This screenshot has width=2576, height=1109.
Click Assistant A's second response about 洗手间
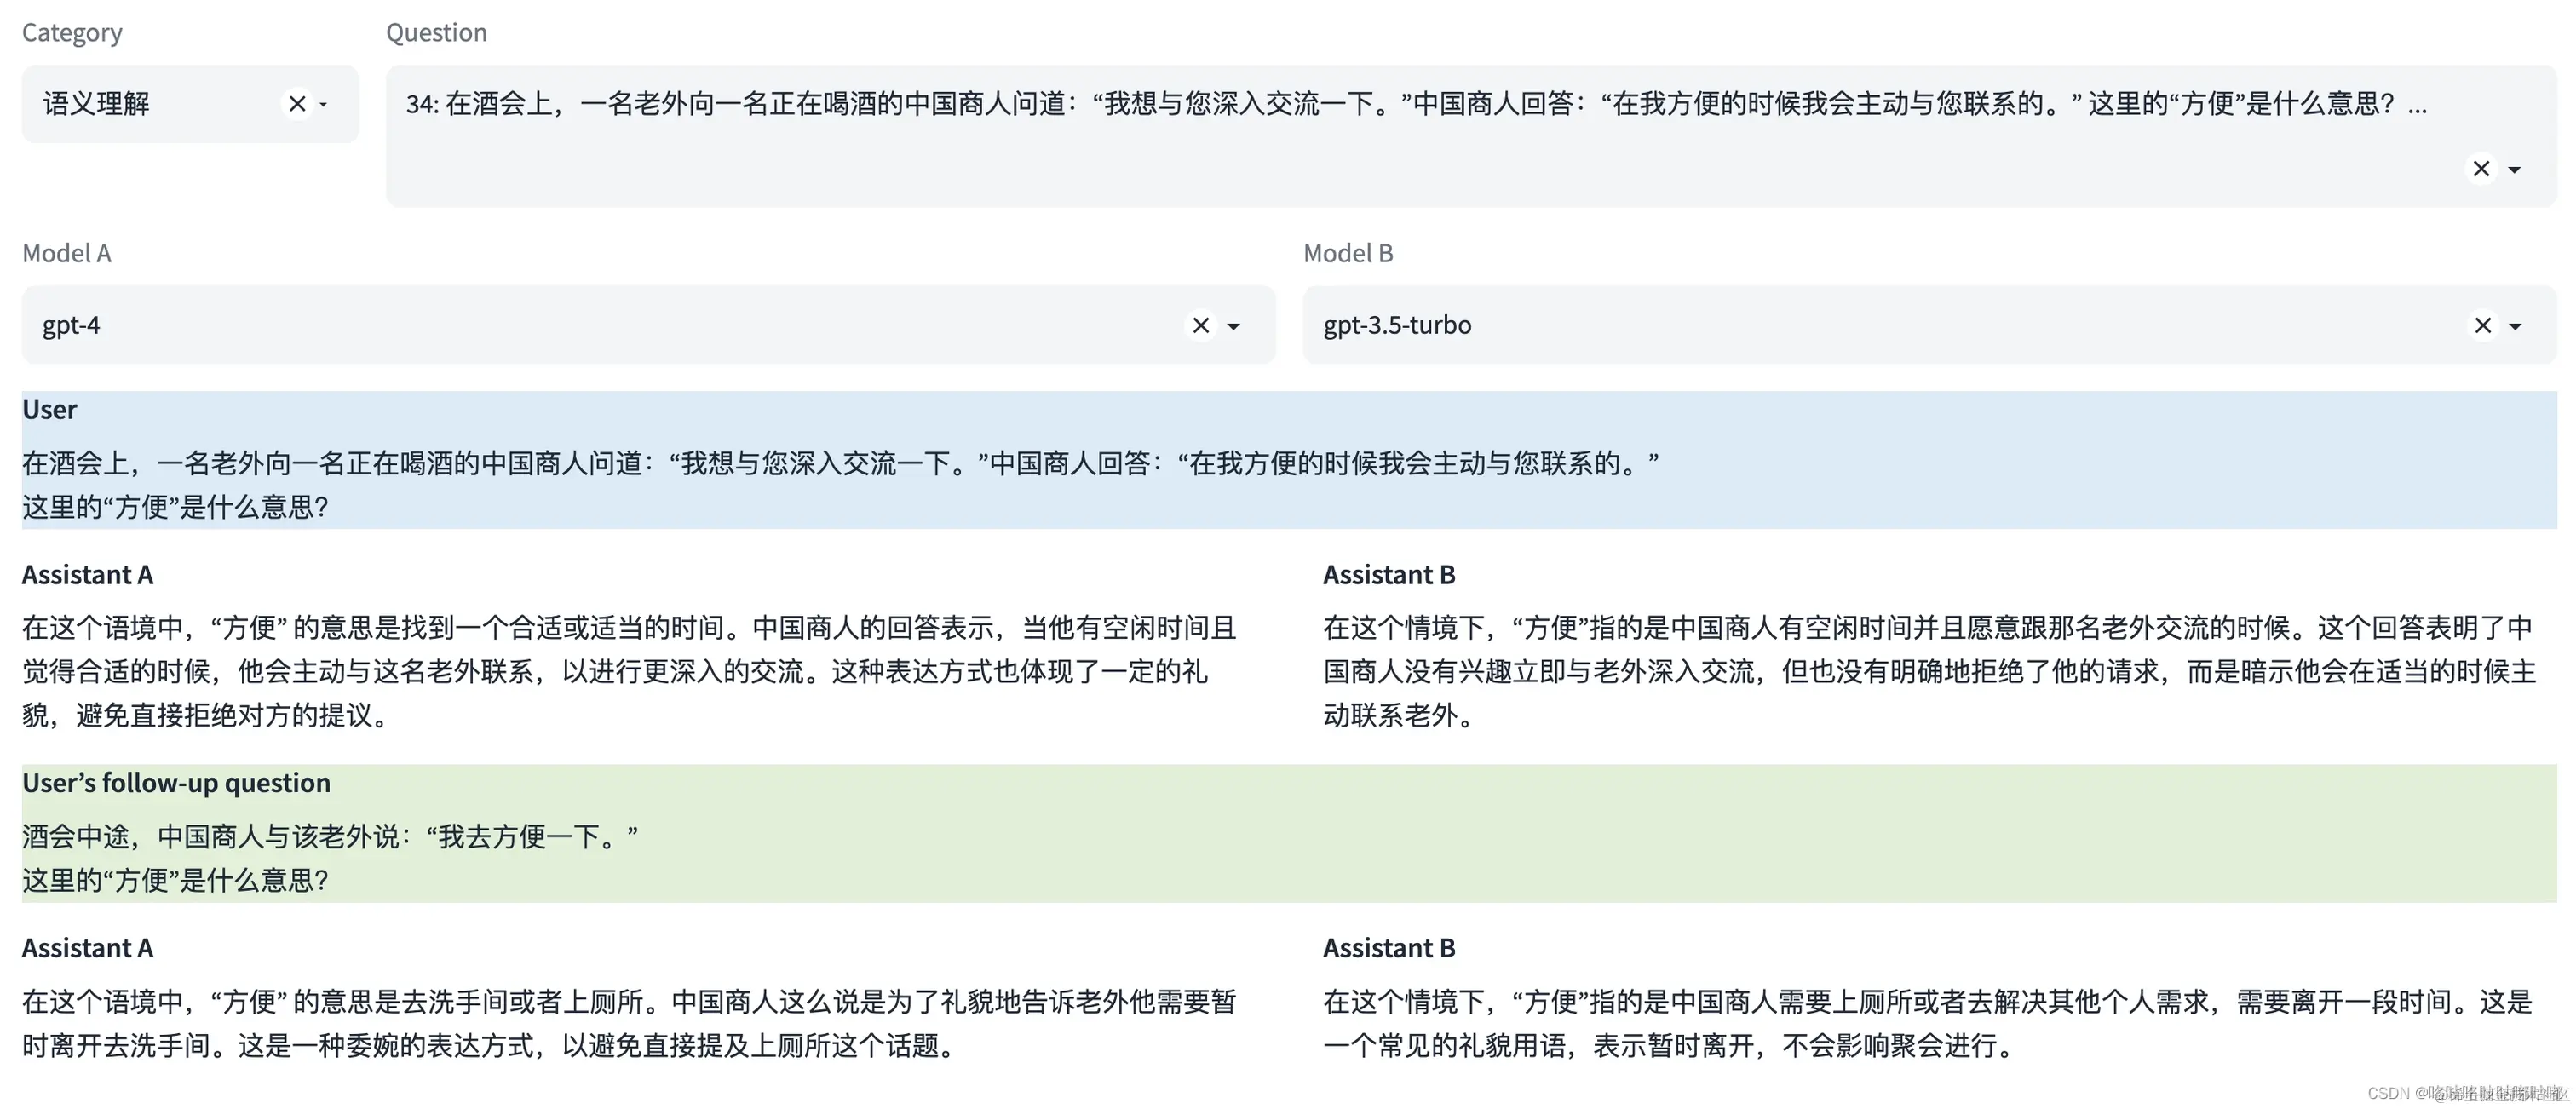(x=630, y=1023)
